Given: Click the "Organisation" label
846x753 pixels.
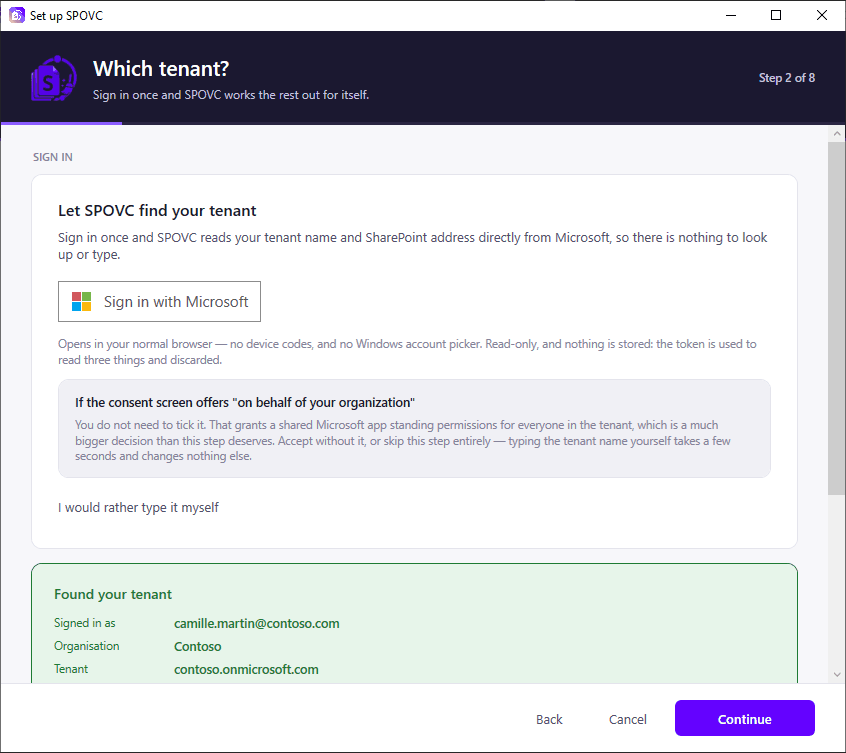Looking at the screenshot, I should [86, 646].
